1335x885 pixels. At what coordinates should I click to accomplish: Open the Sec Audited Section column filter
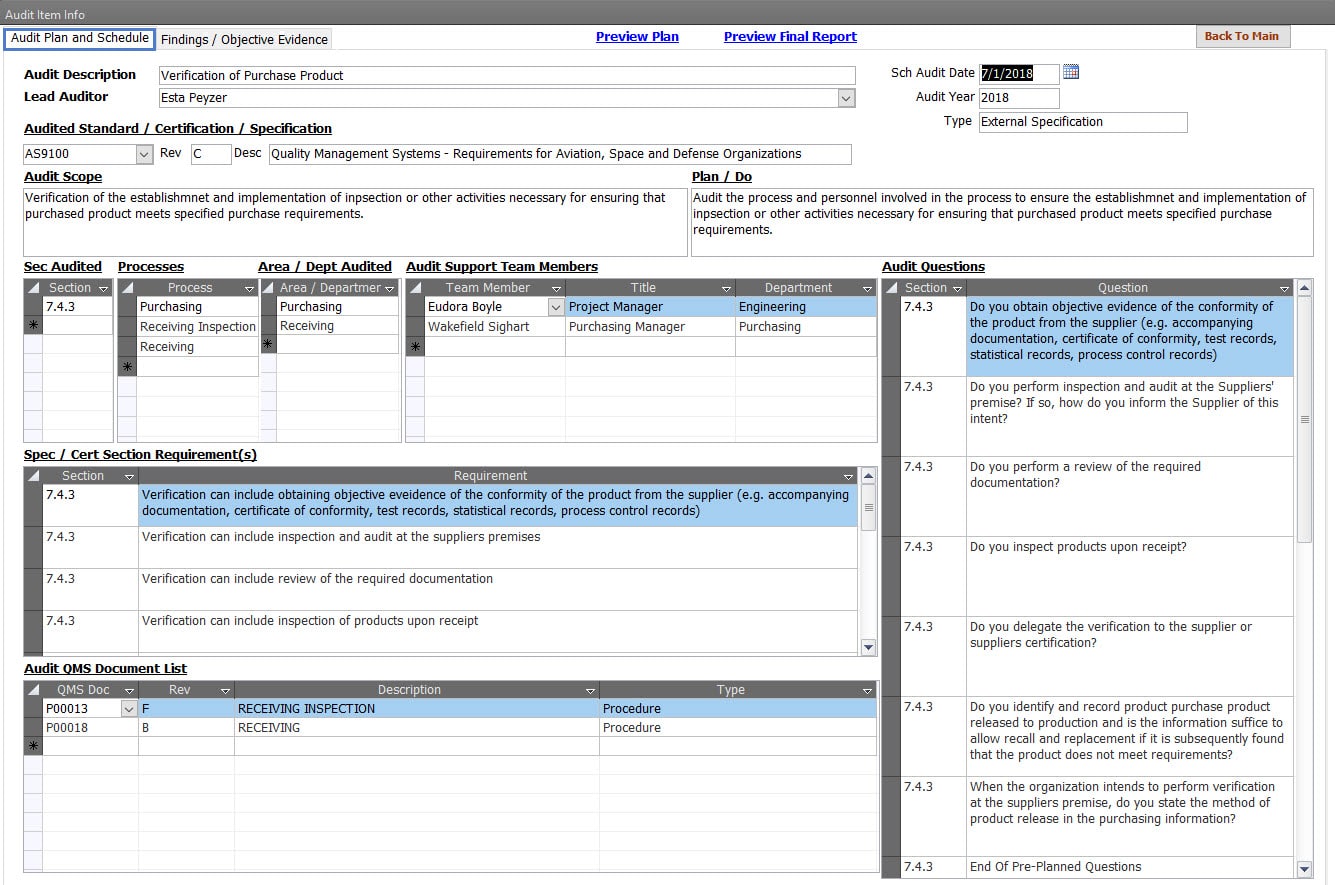pos(104,288)
